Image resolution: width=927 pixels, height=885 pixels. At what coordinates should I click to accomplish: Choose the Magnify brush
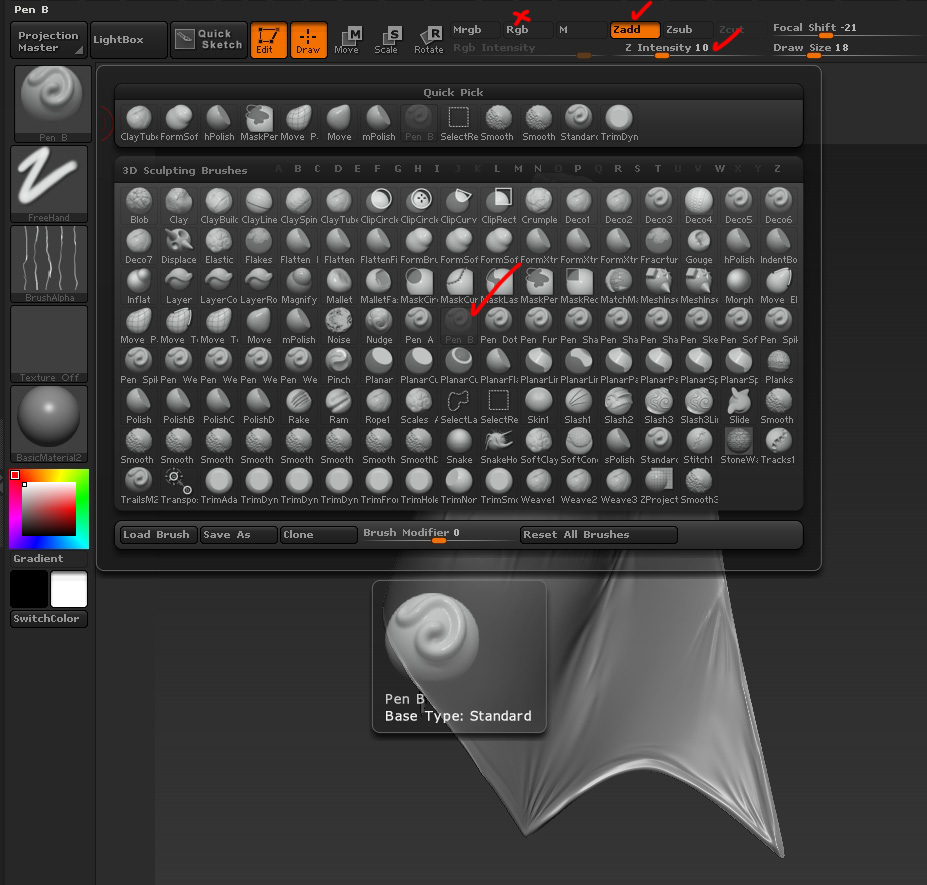(299, 287)
